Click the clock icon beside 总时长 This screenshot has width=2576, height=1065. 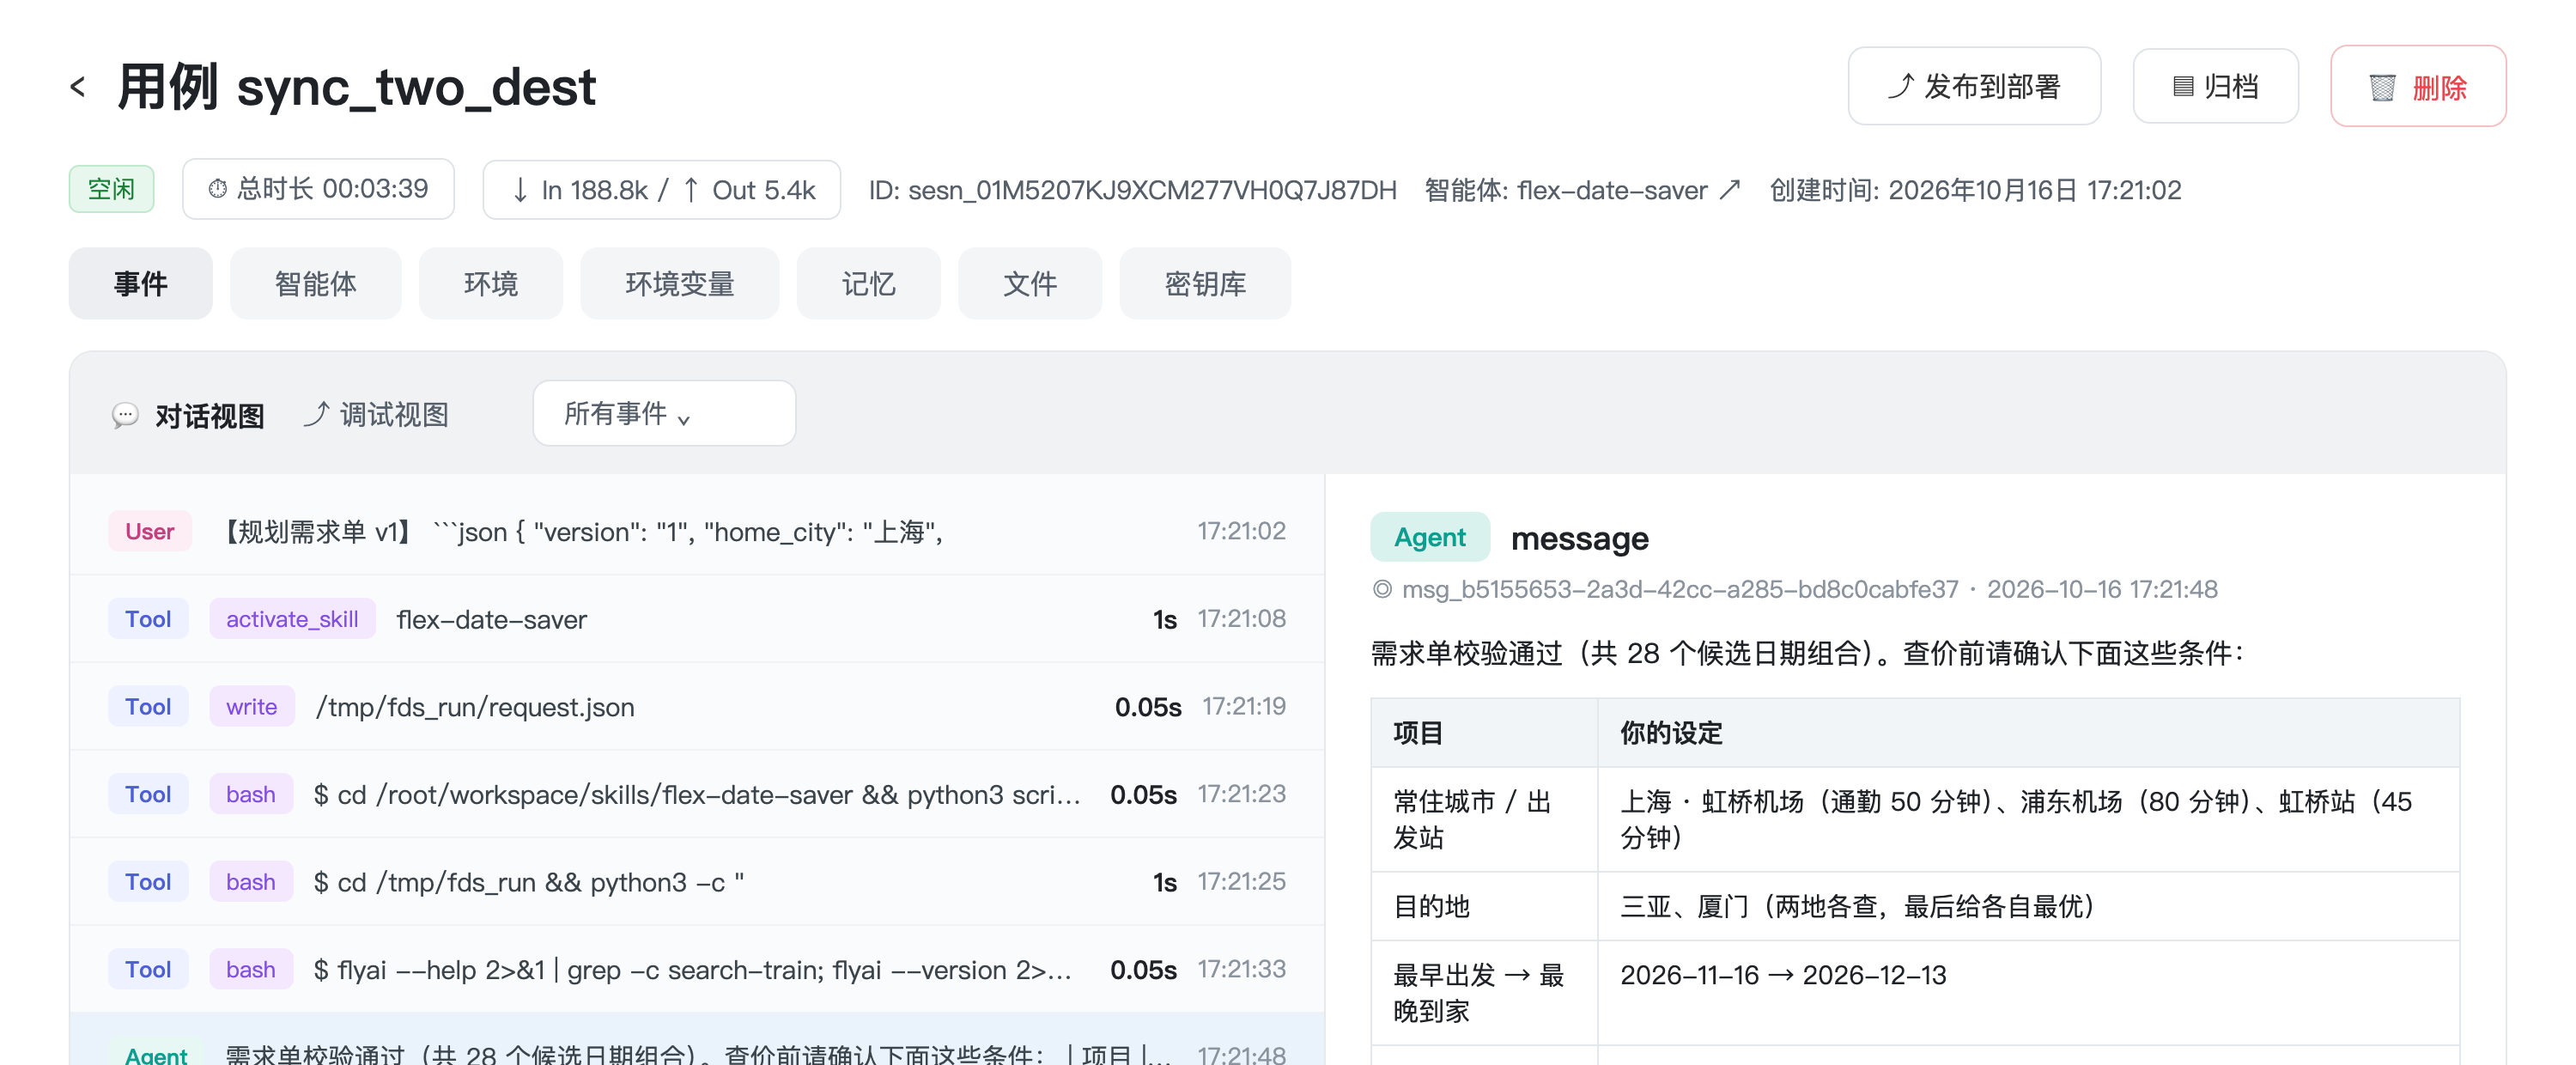coord(217,189)
